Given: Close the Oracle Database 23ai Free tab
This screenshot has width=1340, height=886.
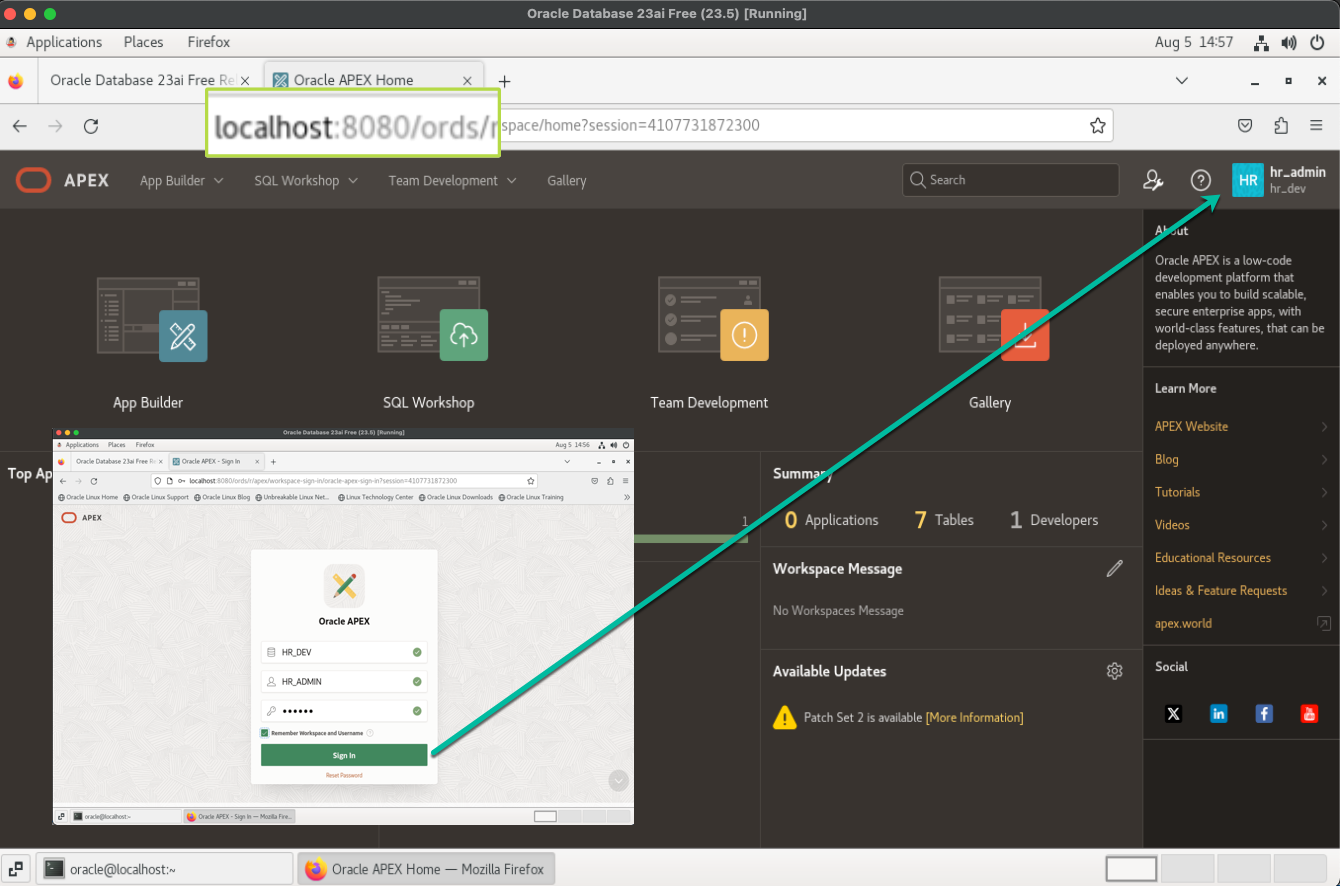Looking at the screenshot, I should click(245, 81).
